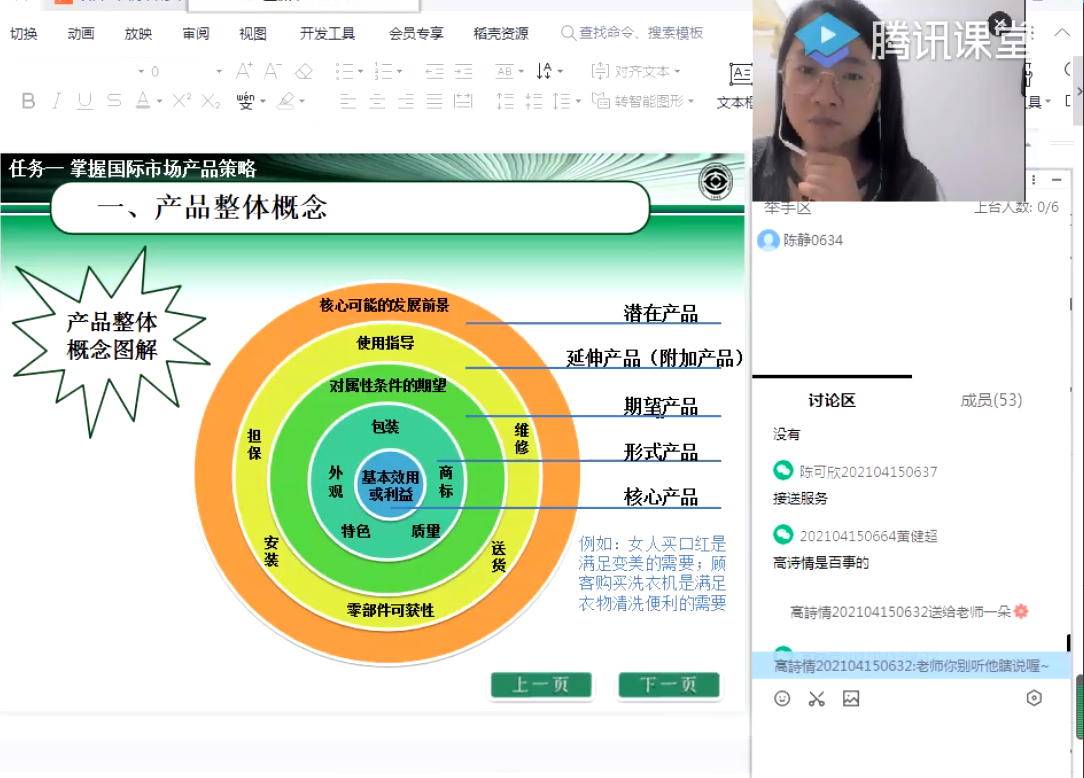Screen dimensions: 1084x778
Task: Switch to the 成员(53) tab
Action: click(991, 400)
